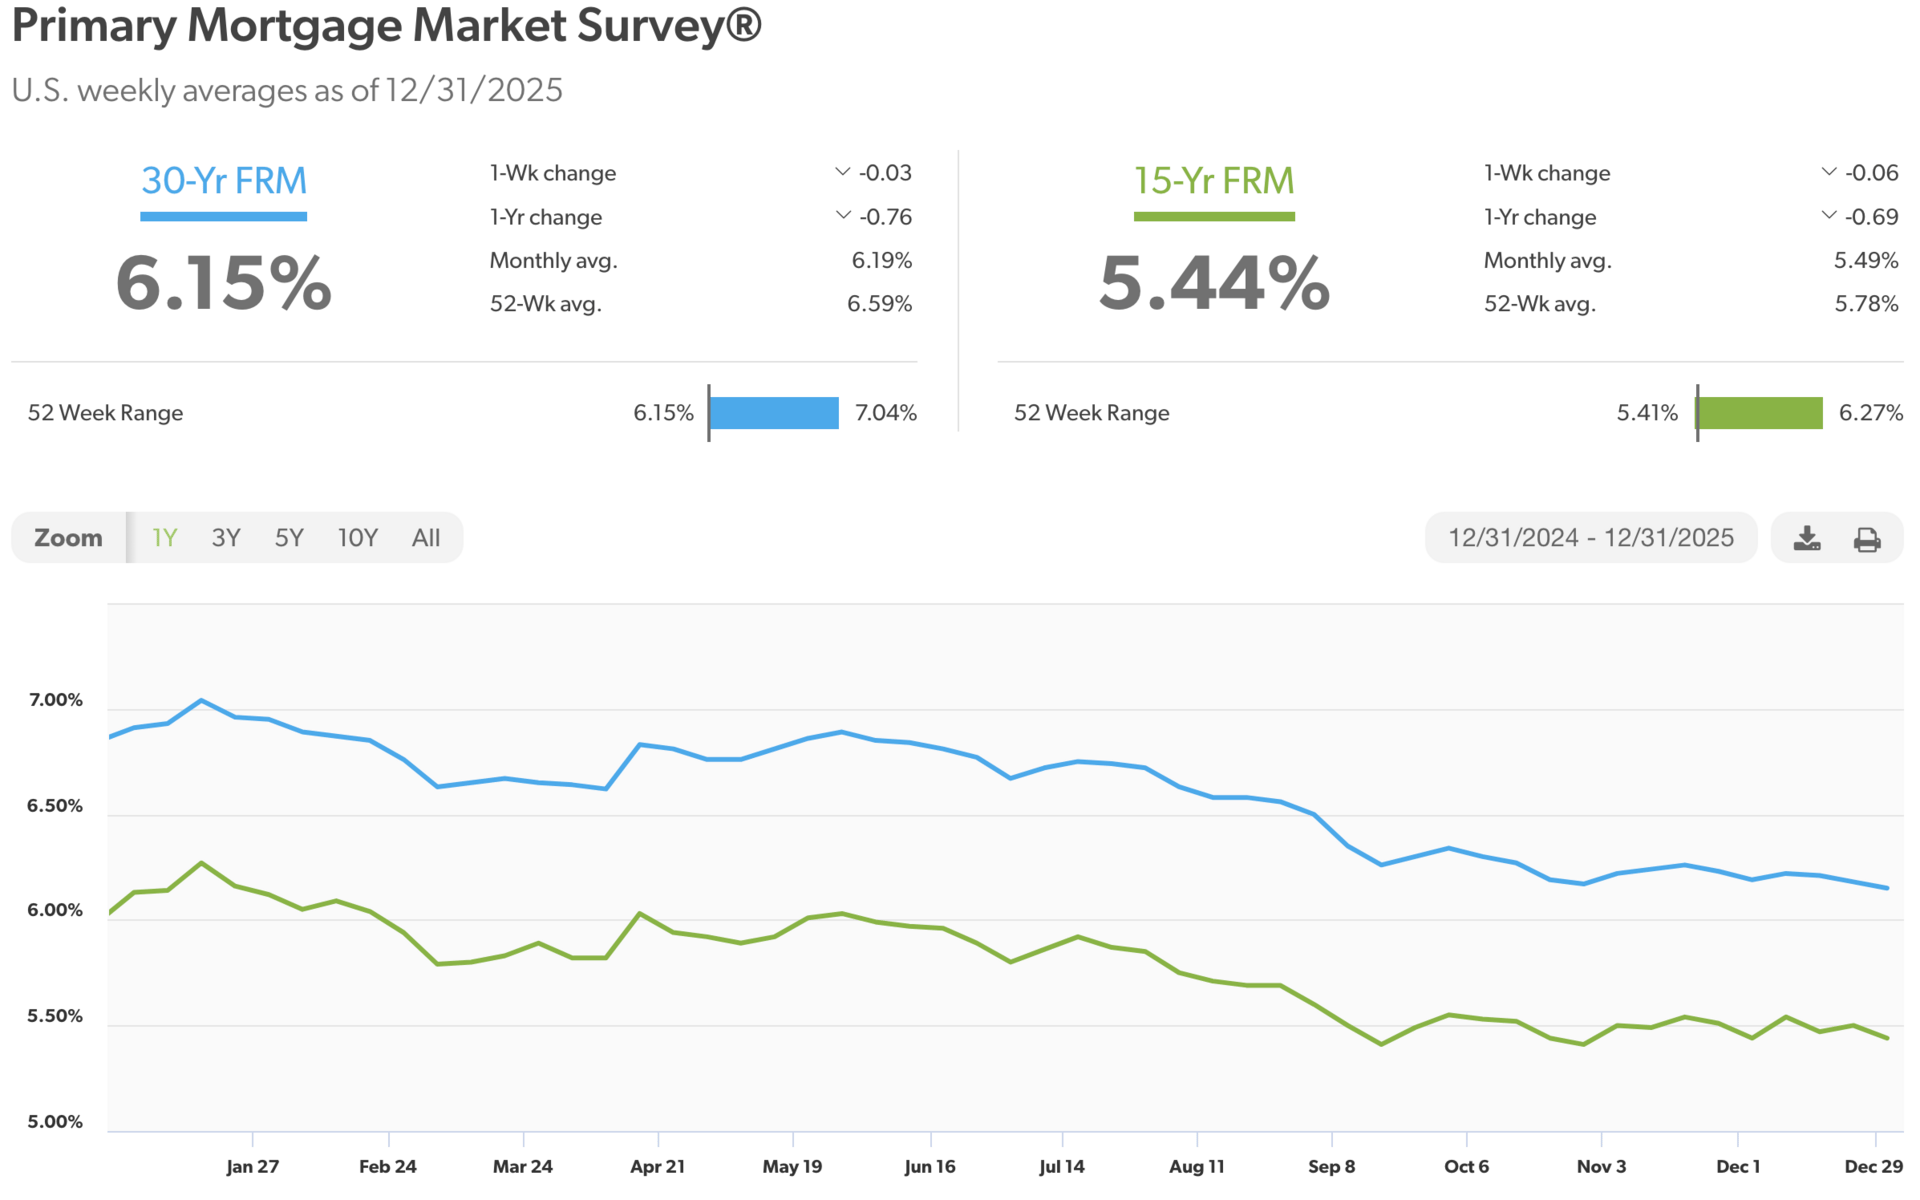Show All historical data range
Viewport: 1920px width, 1200px height.
click(426, 538)
